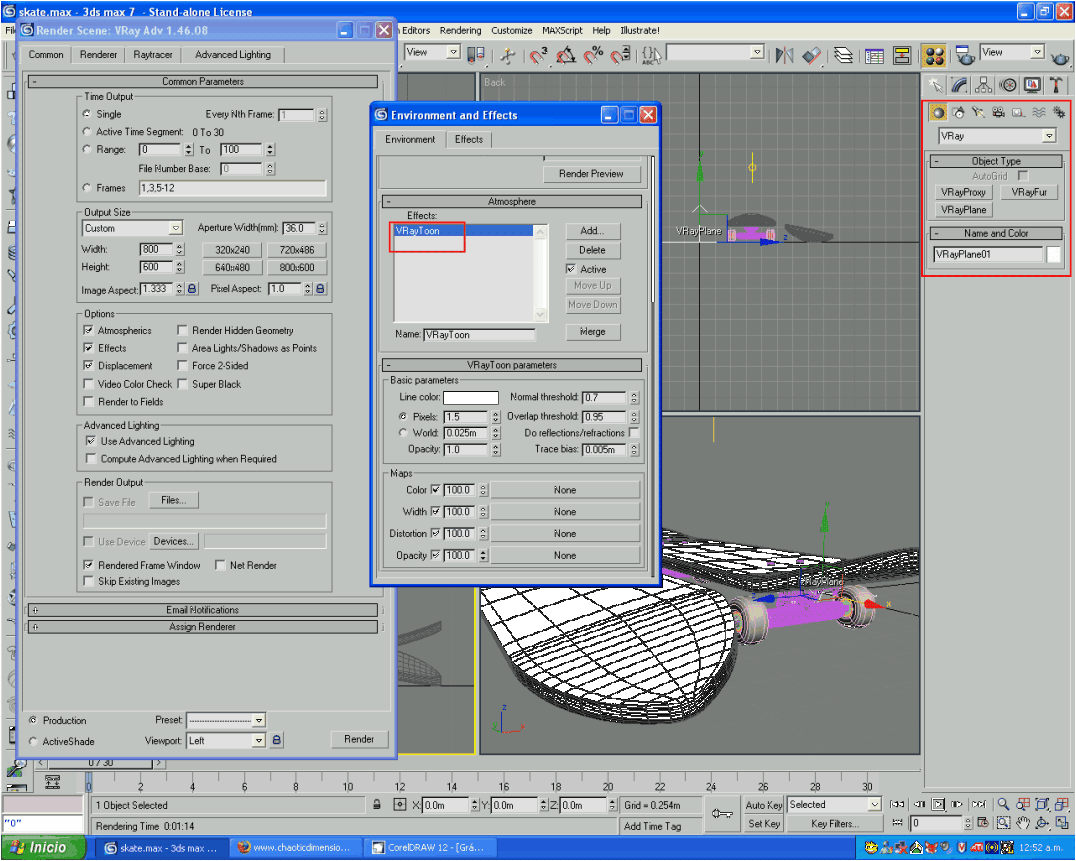
Task: Toggle the Spinner Snap icon
Action: (x=620, y=55)
